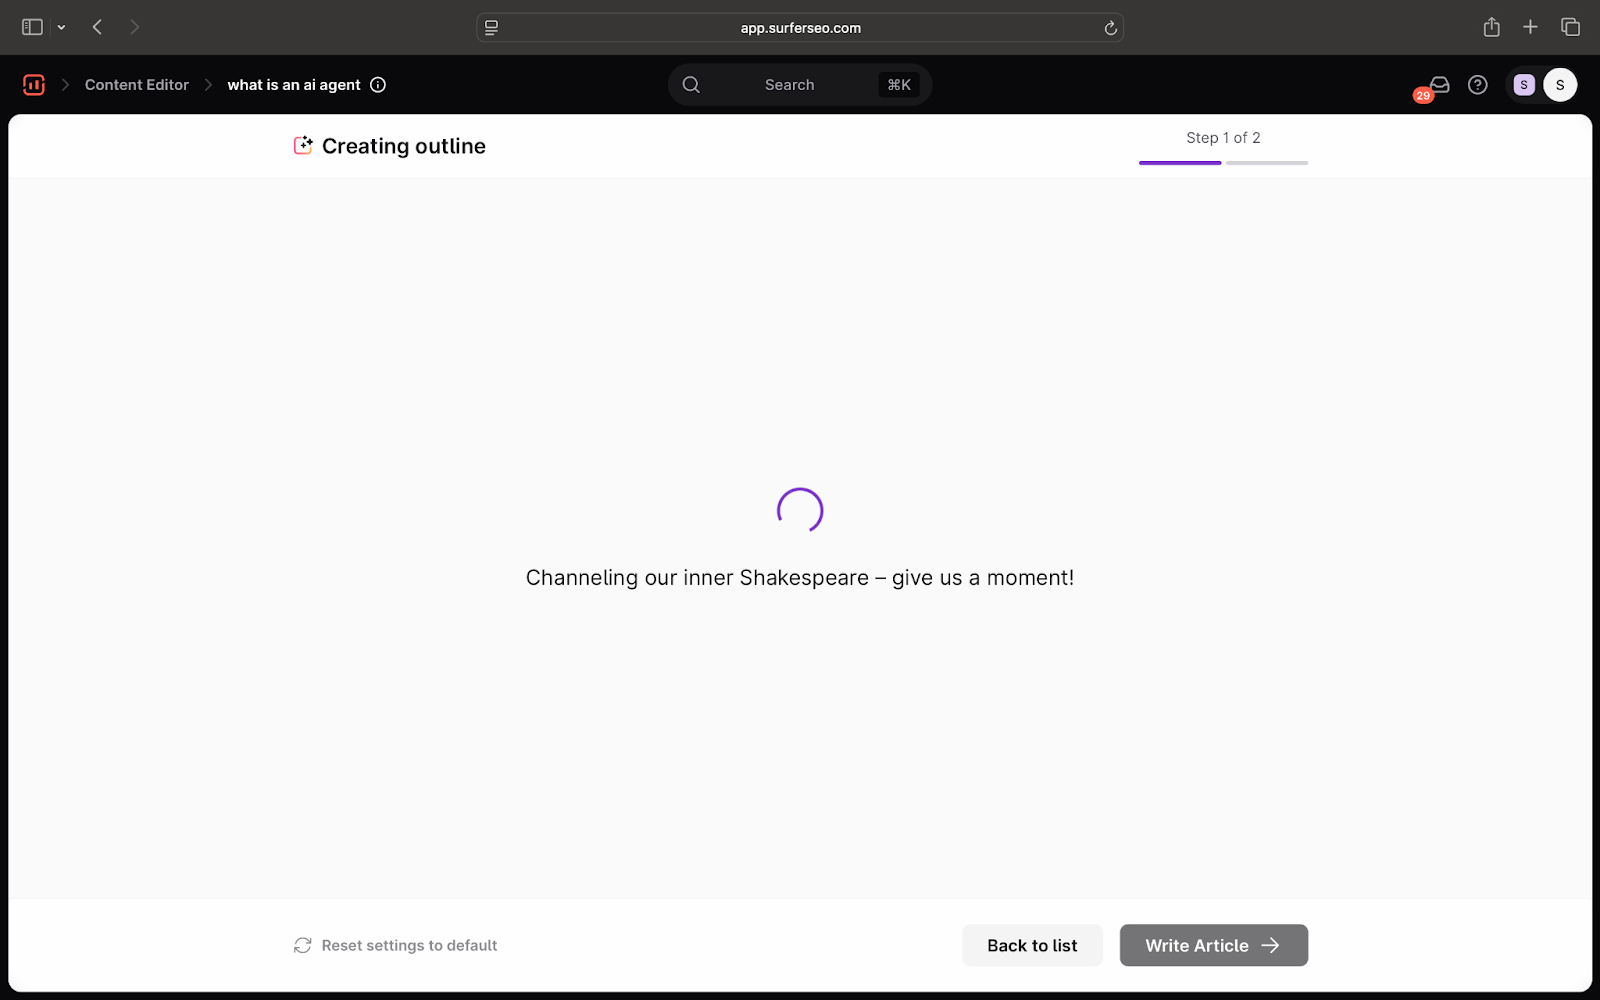
Task: Toggle the Safari sidebar
Action: click(x=32, y=27)
